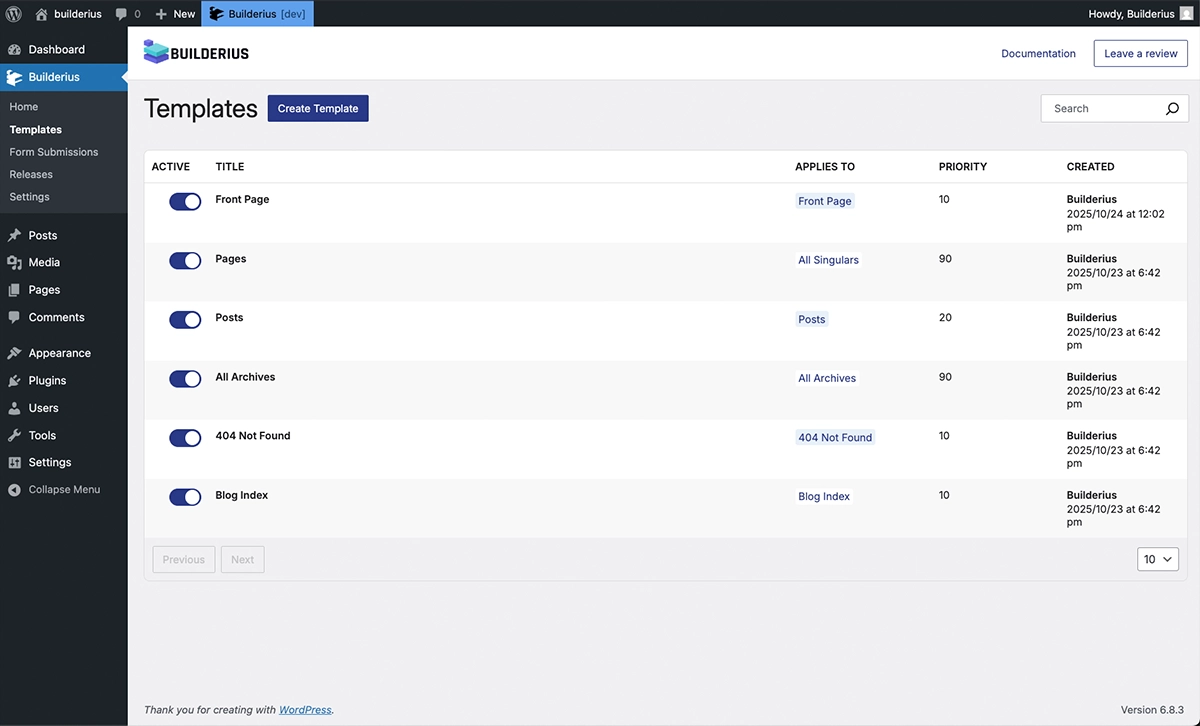Click the Comments icon in the sidebar

[16, 317]
